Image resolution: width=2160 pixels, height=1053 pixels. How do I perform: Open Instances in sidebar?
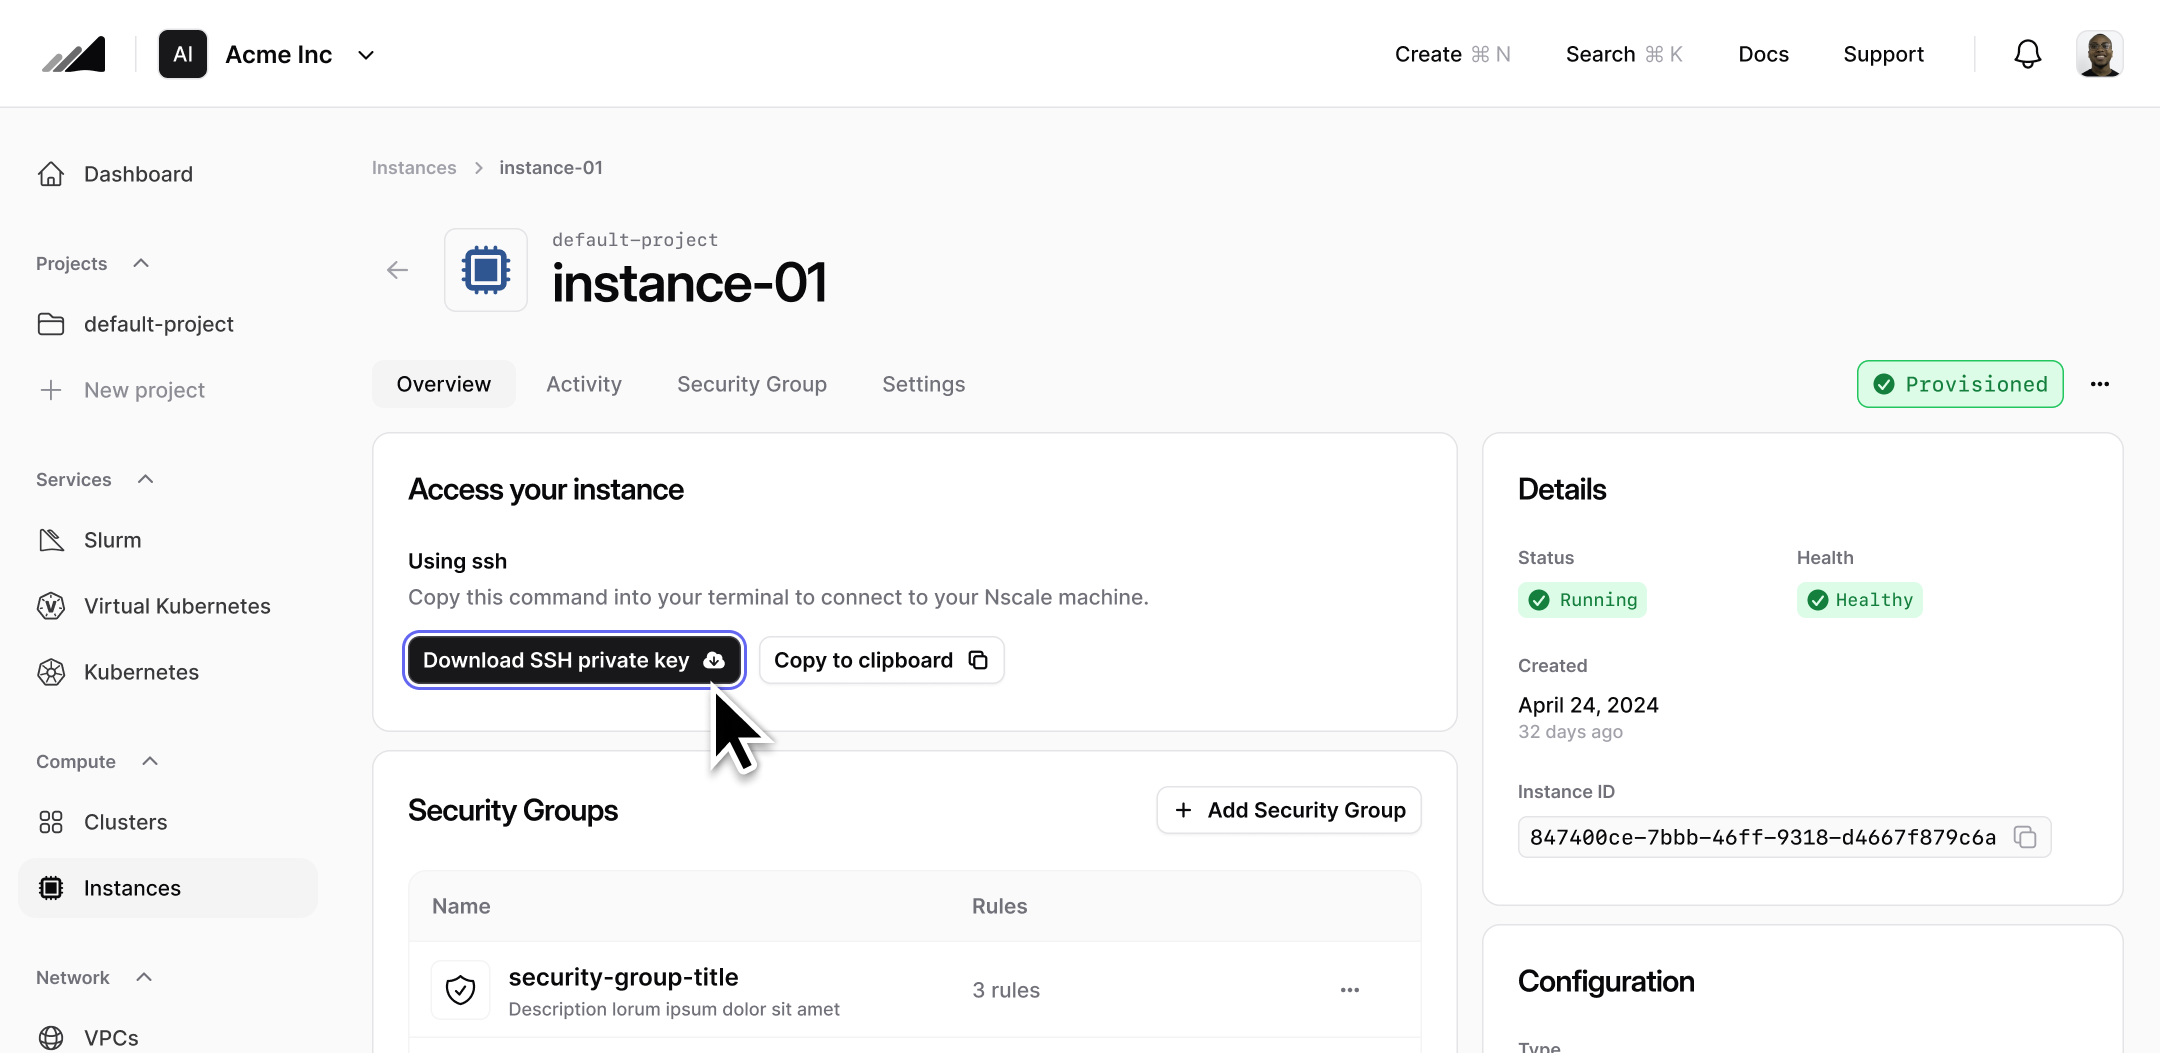tap(168, 888)
